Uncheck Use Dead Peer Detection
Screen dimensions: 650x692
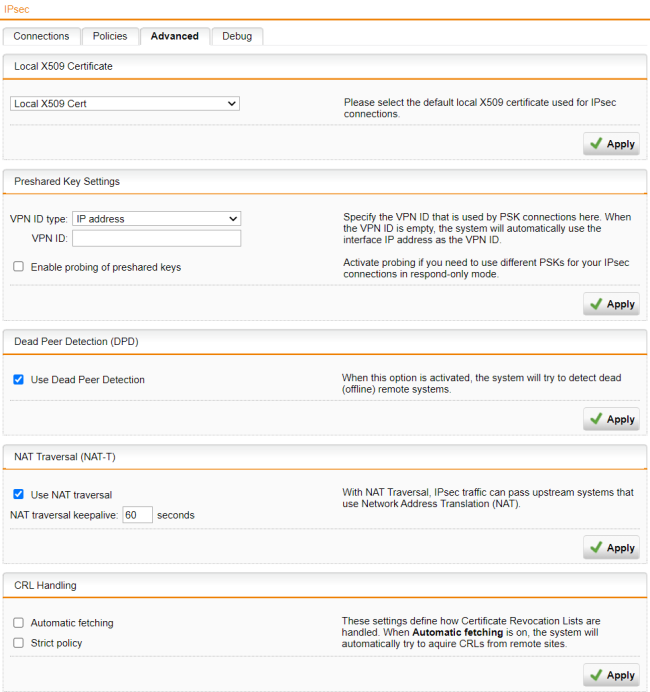18,380
